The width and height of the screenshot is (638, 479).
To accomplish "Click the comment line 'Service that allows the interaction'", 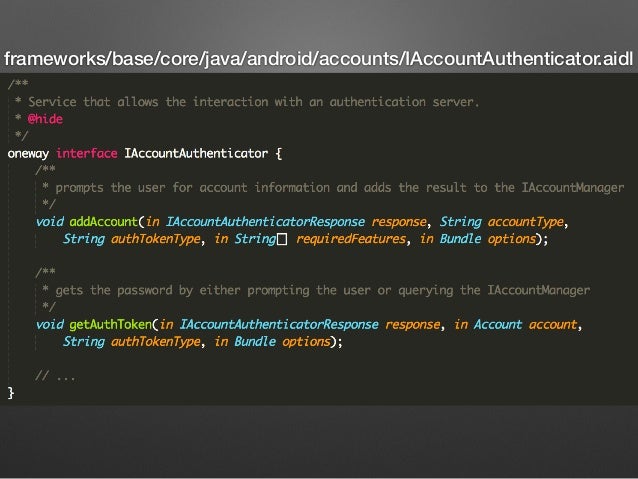I will pos(247,102).
